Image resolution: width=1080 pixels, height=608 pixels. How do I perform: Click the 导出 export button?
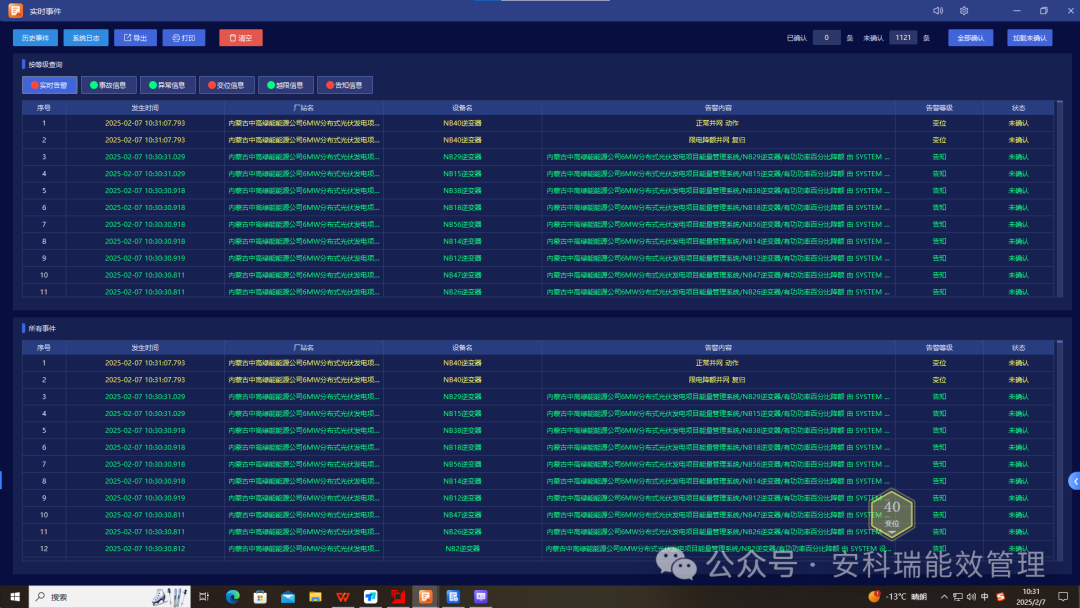tap(135, 38)
